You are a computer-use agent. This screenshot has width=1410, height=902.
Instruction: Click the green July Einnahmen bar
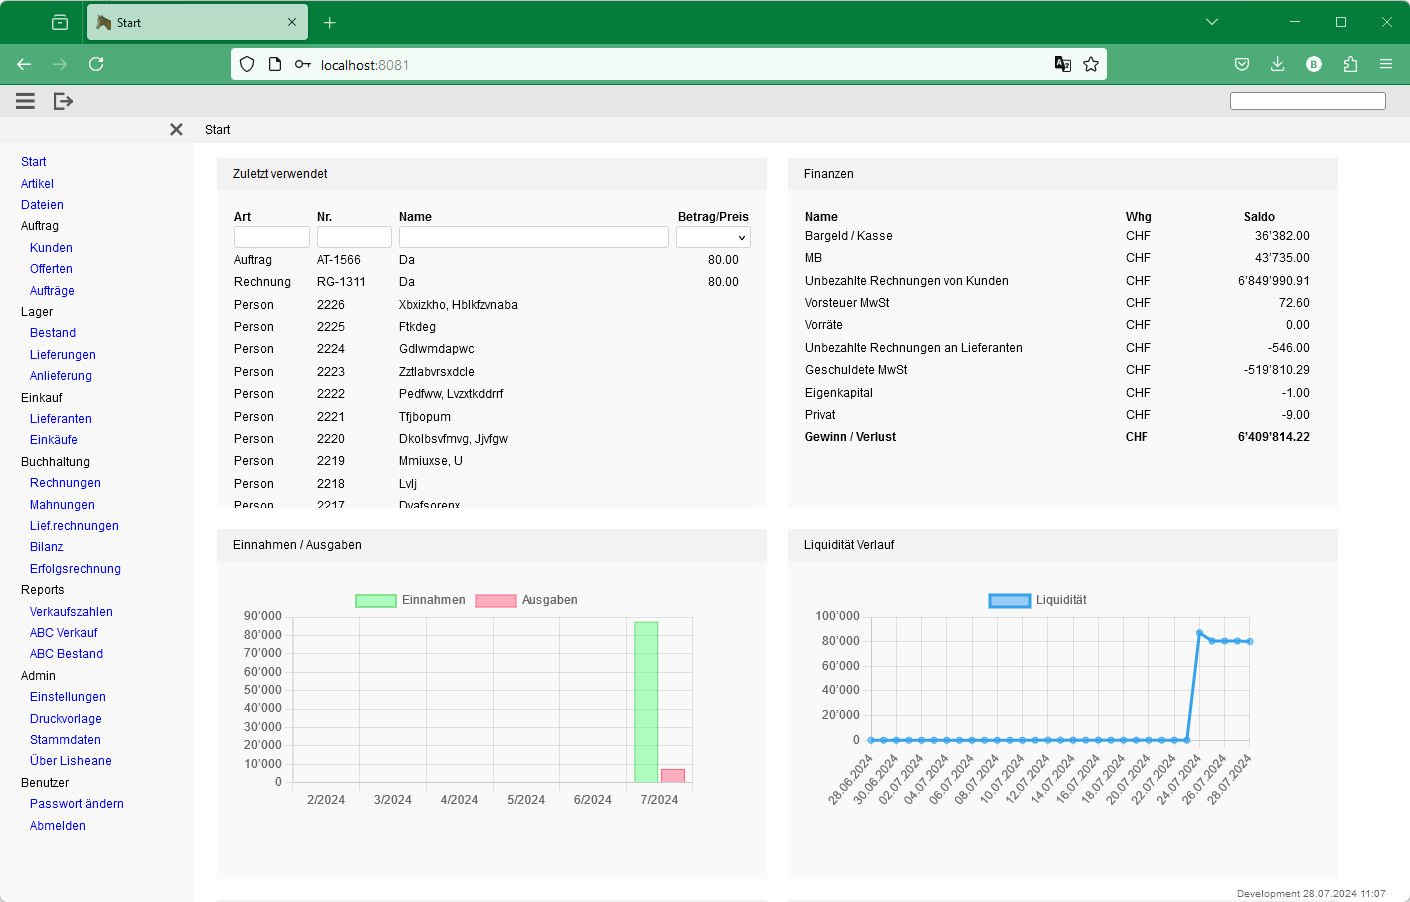(646, 702)
